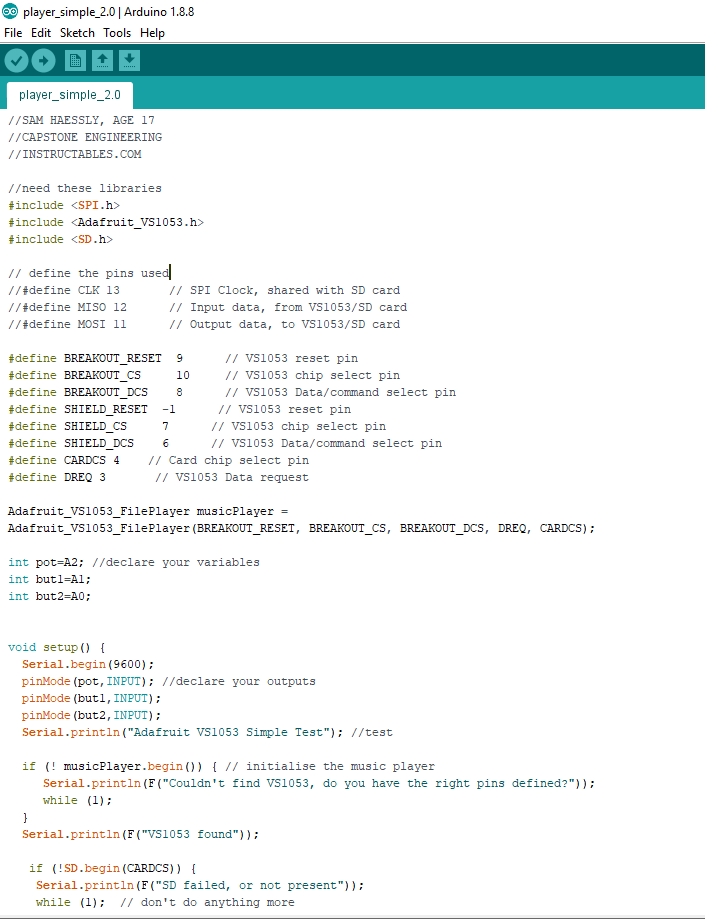Image resolution: width=705 pixels, height=919 pixels.
Task: Create a new sketch with New icon
Action: tap(75, 61)
